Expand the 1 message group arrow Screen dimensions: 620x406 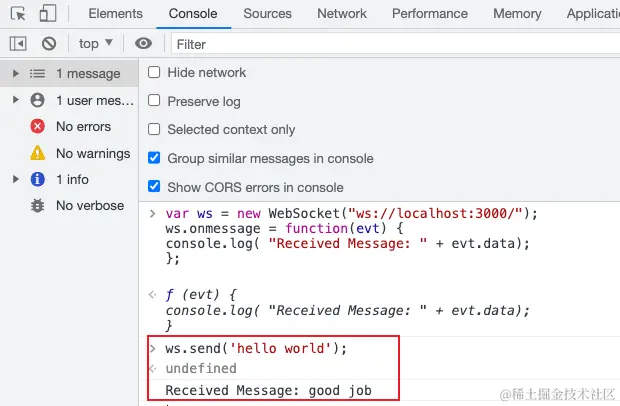coord(15,74)
